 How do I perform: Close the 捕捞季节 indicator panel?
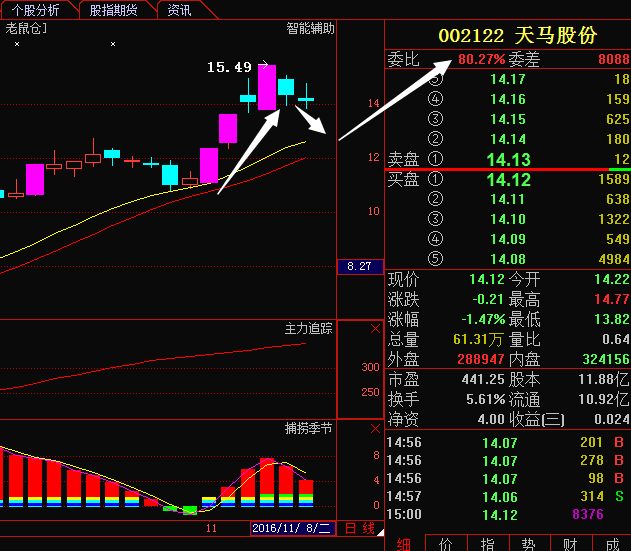(x=375, y=428)
